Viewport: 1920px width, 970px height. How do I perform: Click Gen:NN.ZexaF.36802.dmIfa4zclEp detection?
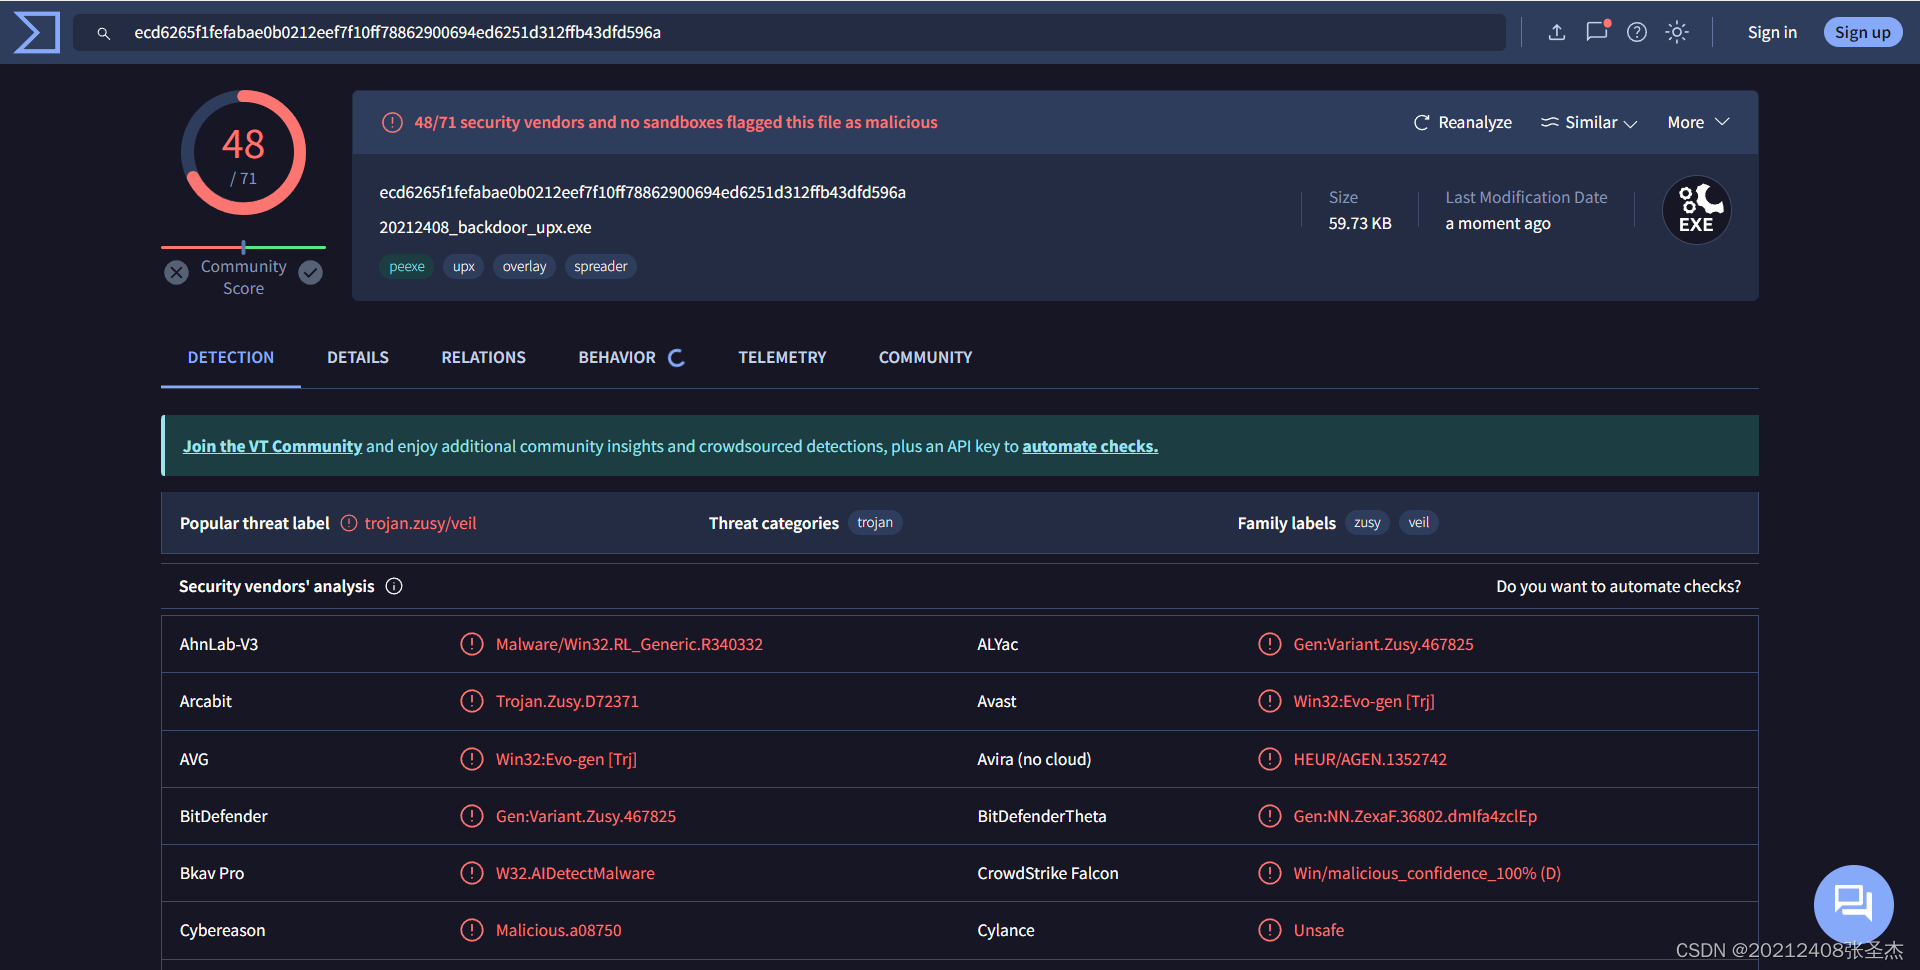click(x=1415, y=816)
